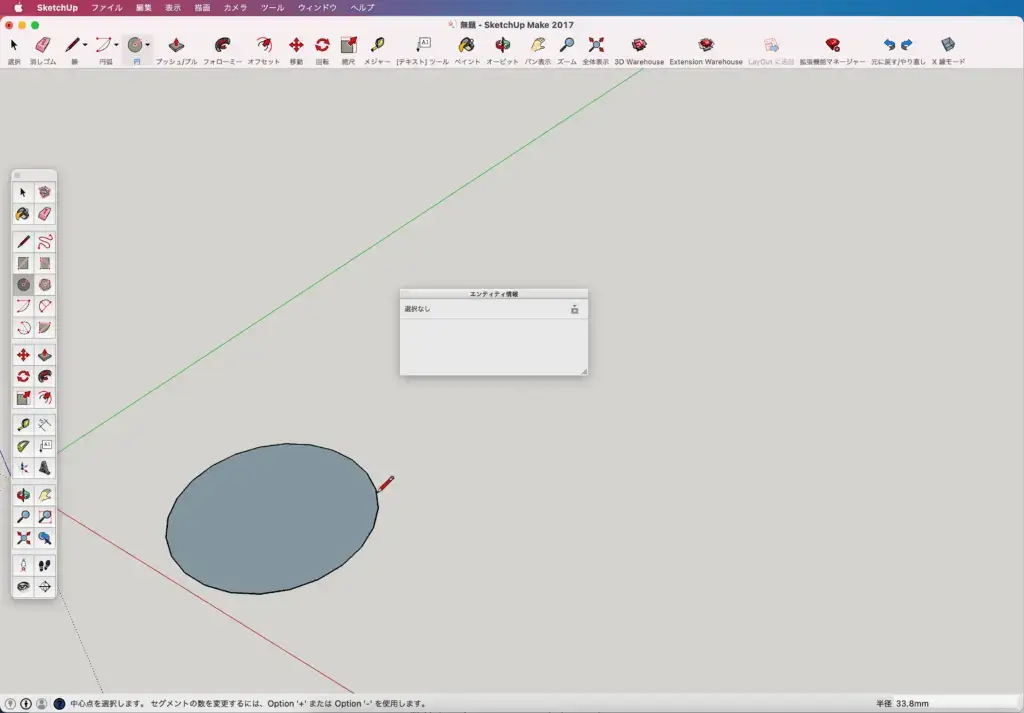Screen dimensions: 1024x713
Task: Open the ファイル menu
Action: [x=106, y=8]
